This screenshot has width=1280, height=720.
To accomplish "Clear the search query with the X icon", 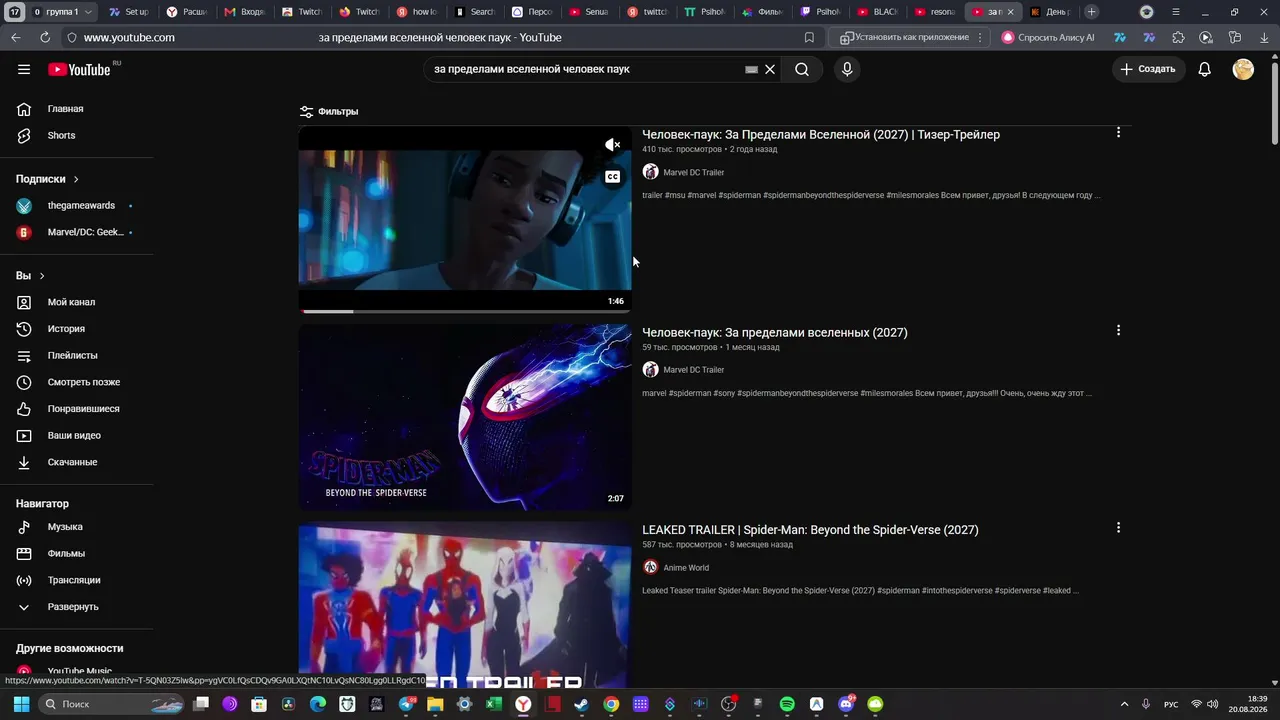I will pos(770,69).
